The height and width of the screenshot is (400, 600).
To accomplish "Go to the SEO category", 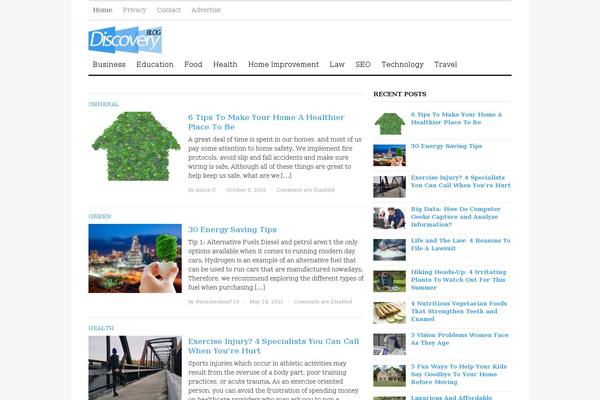I will pyautogui.click(x=363, y=64).
